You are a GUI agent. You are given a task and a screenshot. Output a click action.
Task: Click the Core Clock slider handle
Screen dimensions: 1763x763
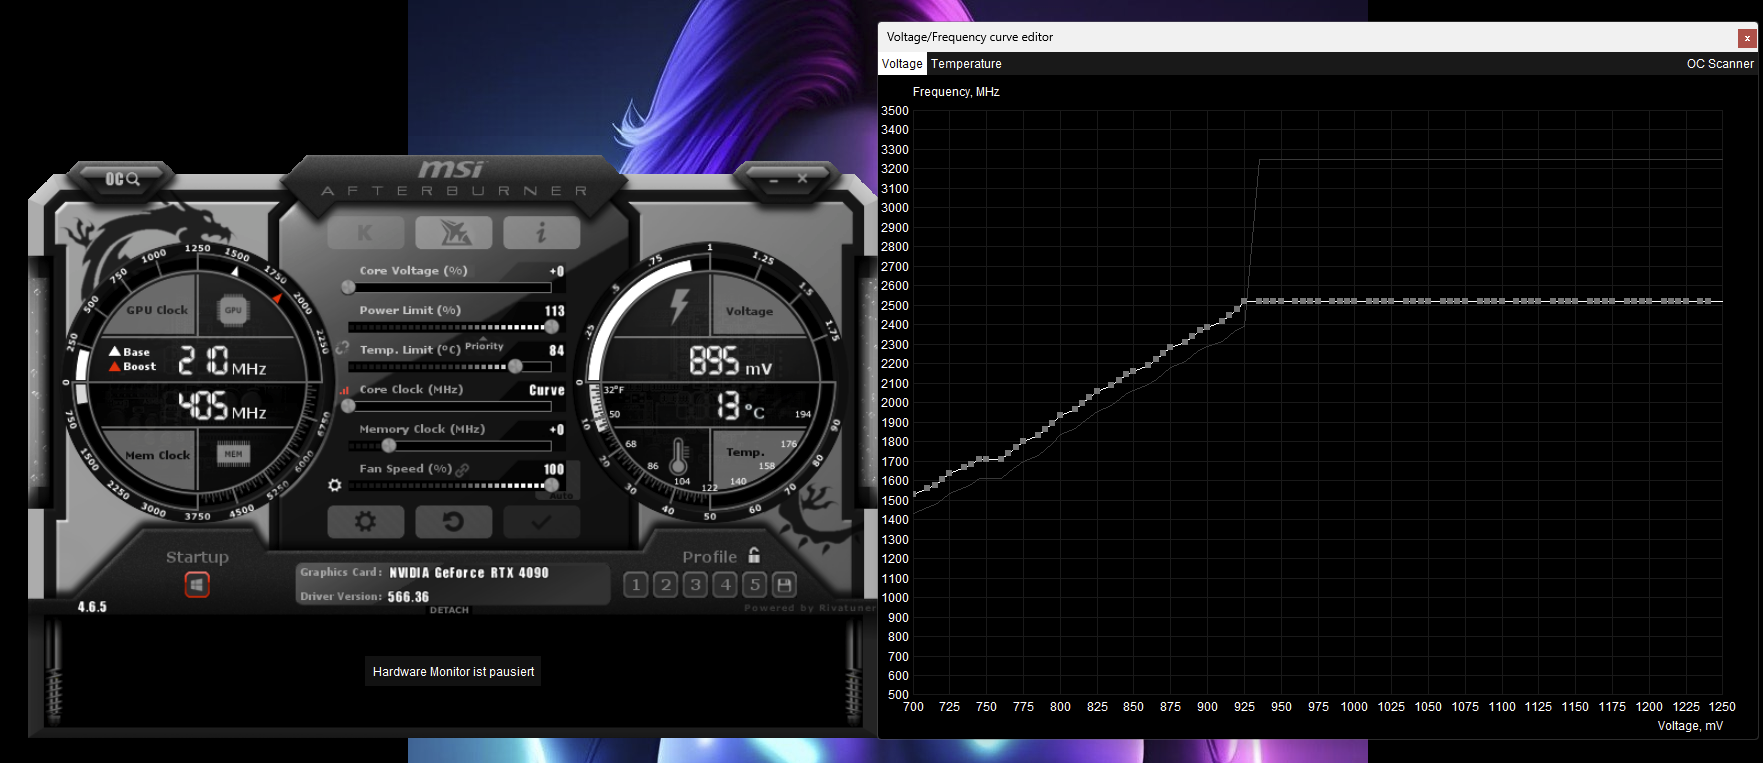[348, 406]
